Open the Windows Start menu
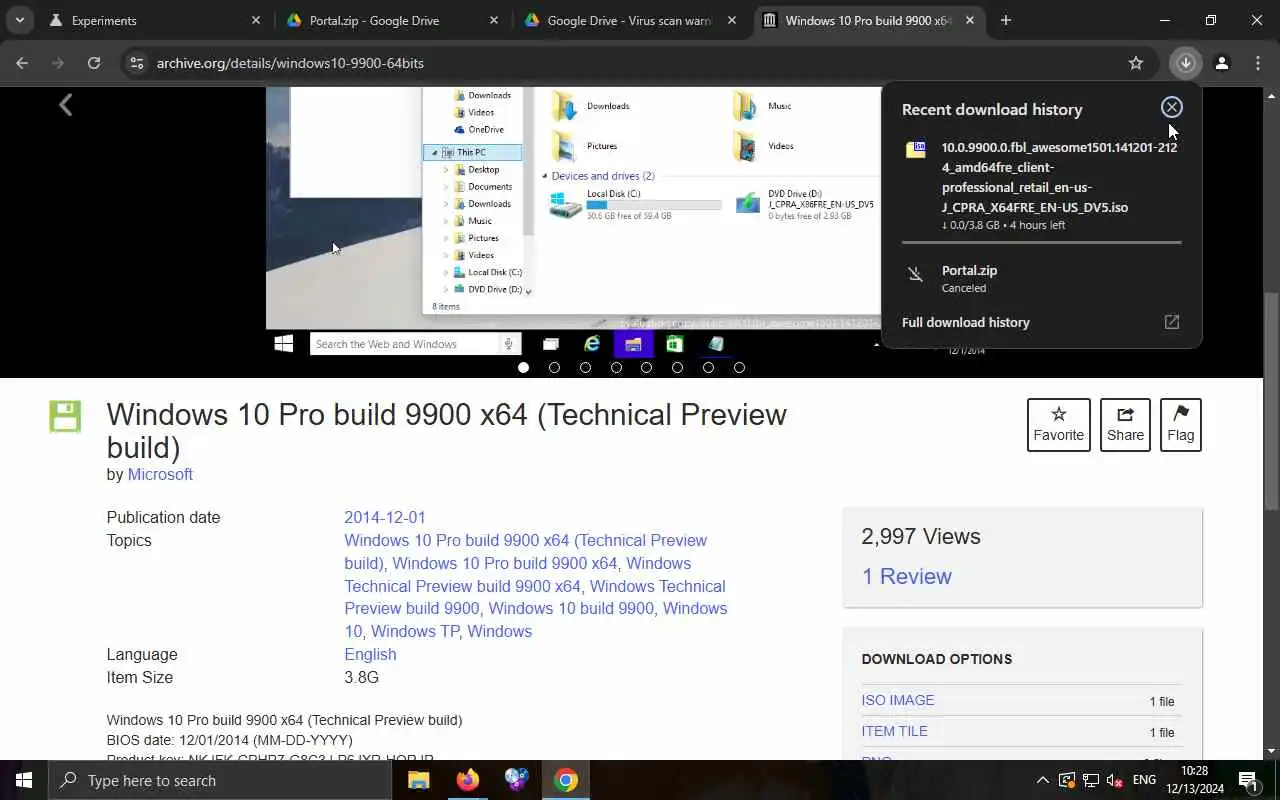The width and height of the screenshot is (1280, 800). (x=24, y=780)
